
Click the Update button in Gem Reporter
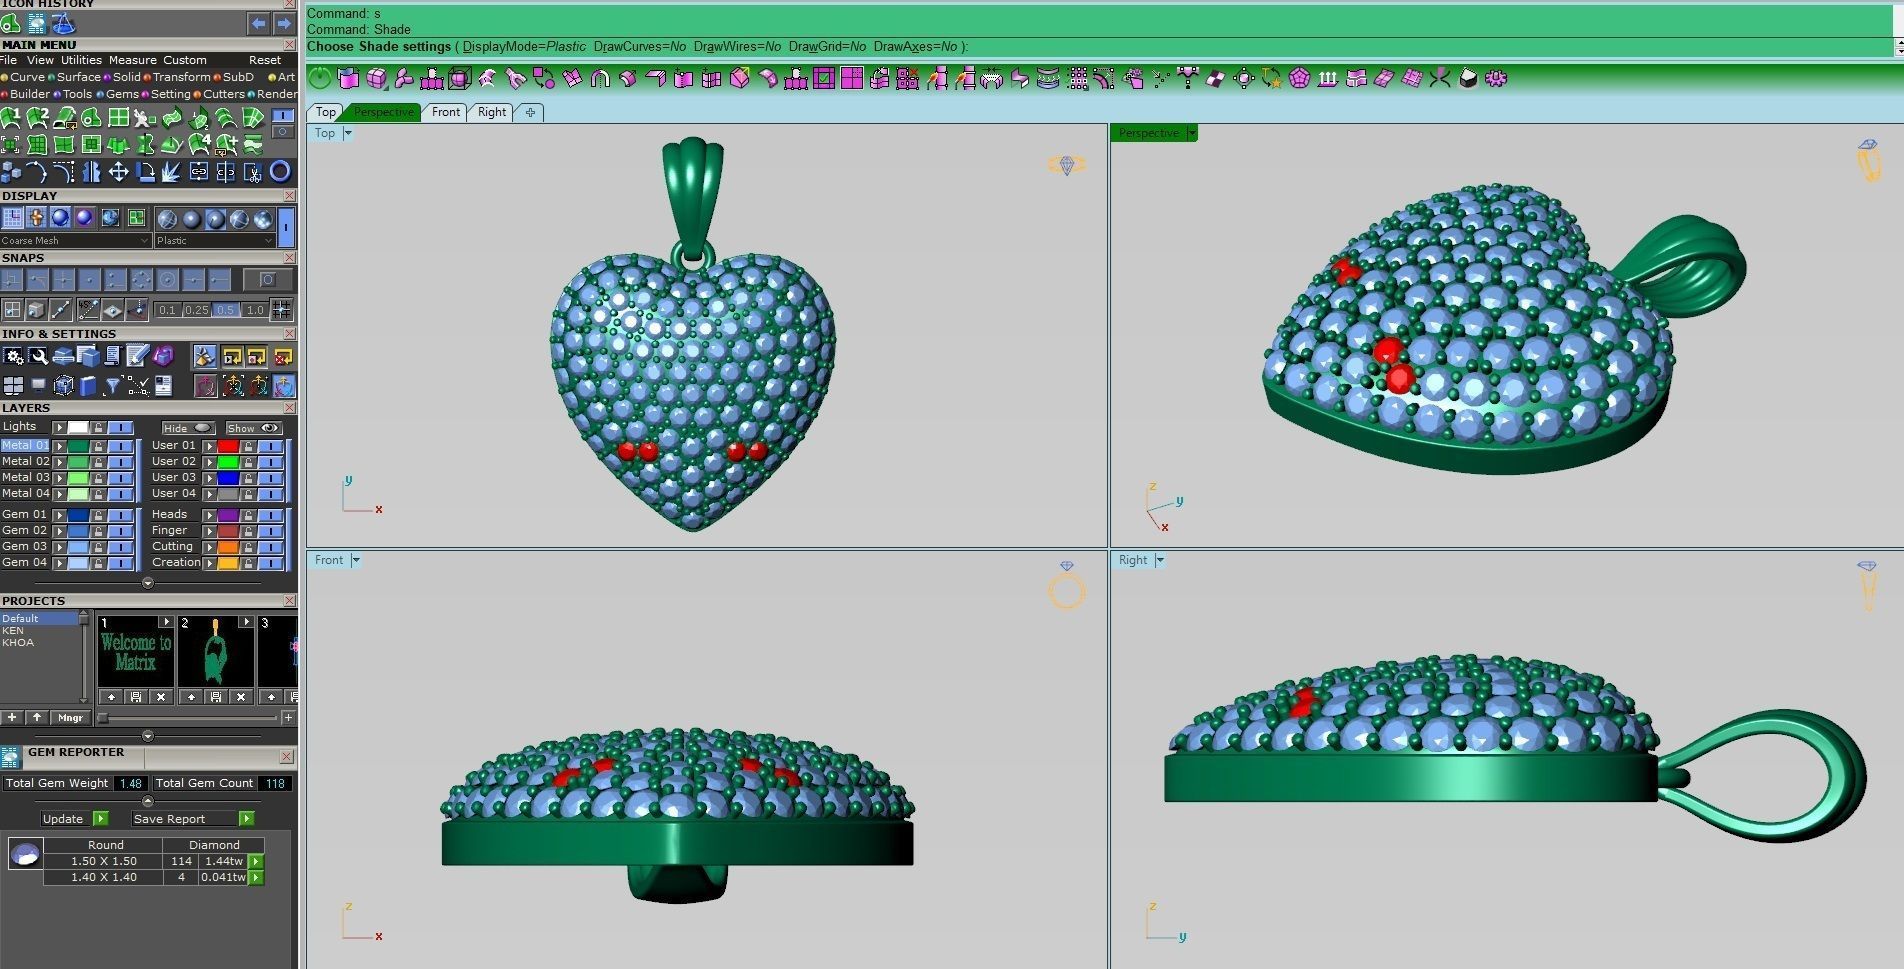tap(74, 818)
